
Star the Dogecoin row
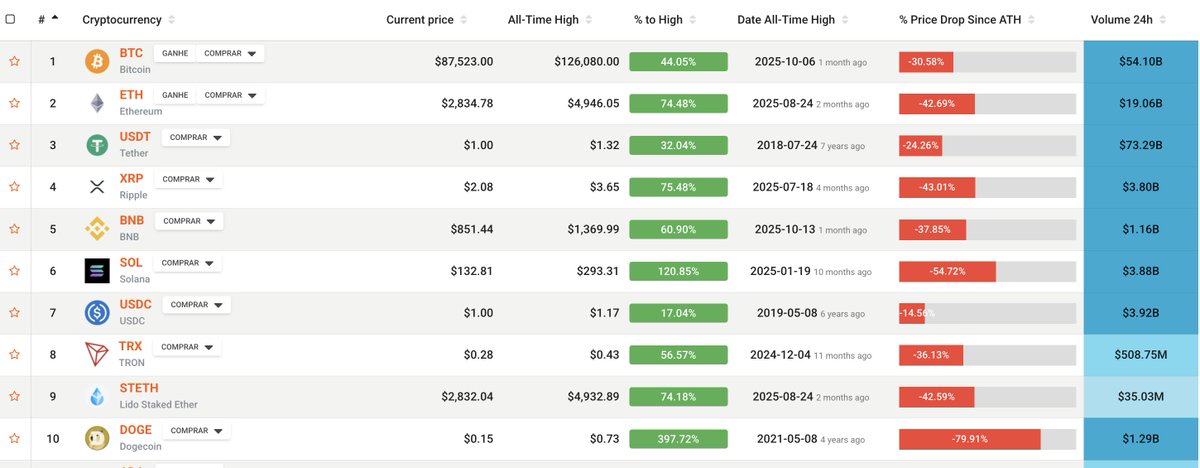14,438
